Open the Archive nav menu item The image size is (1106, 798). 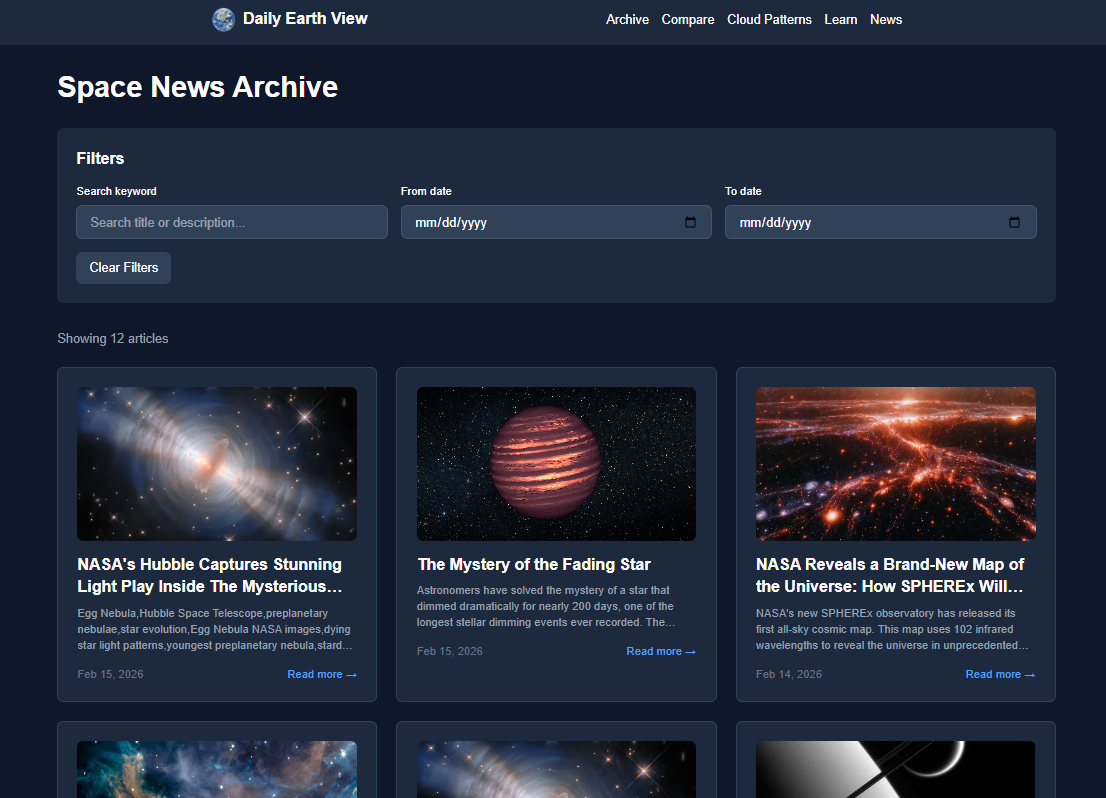pyautogui.click(x=627, y=20)
